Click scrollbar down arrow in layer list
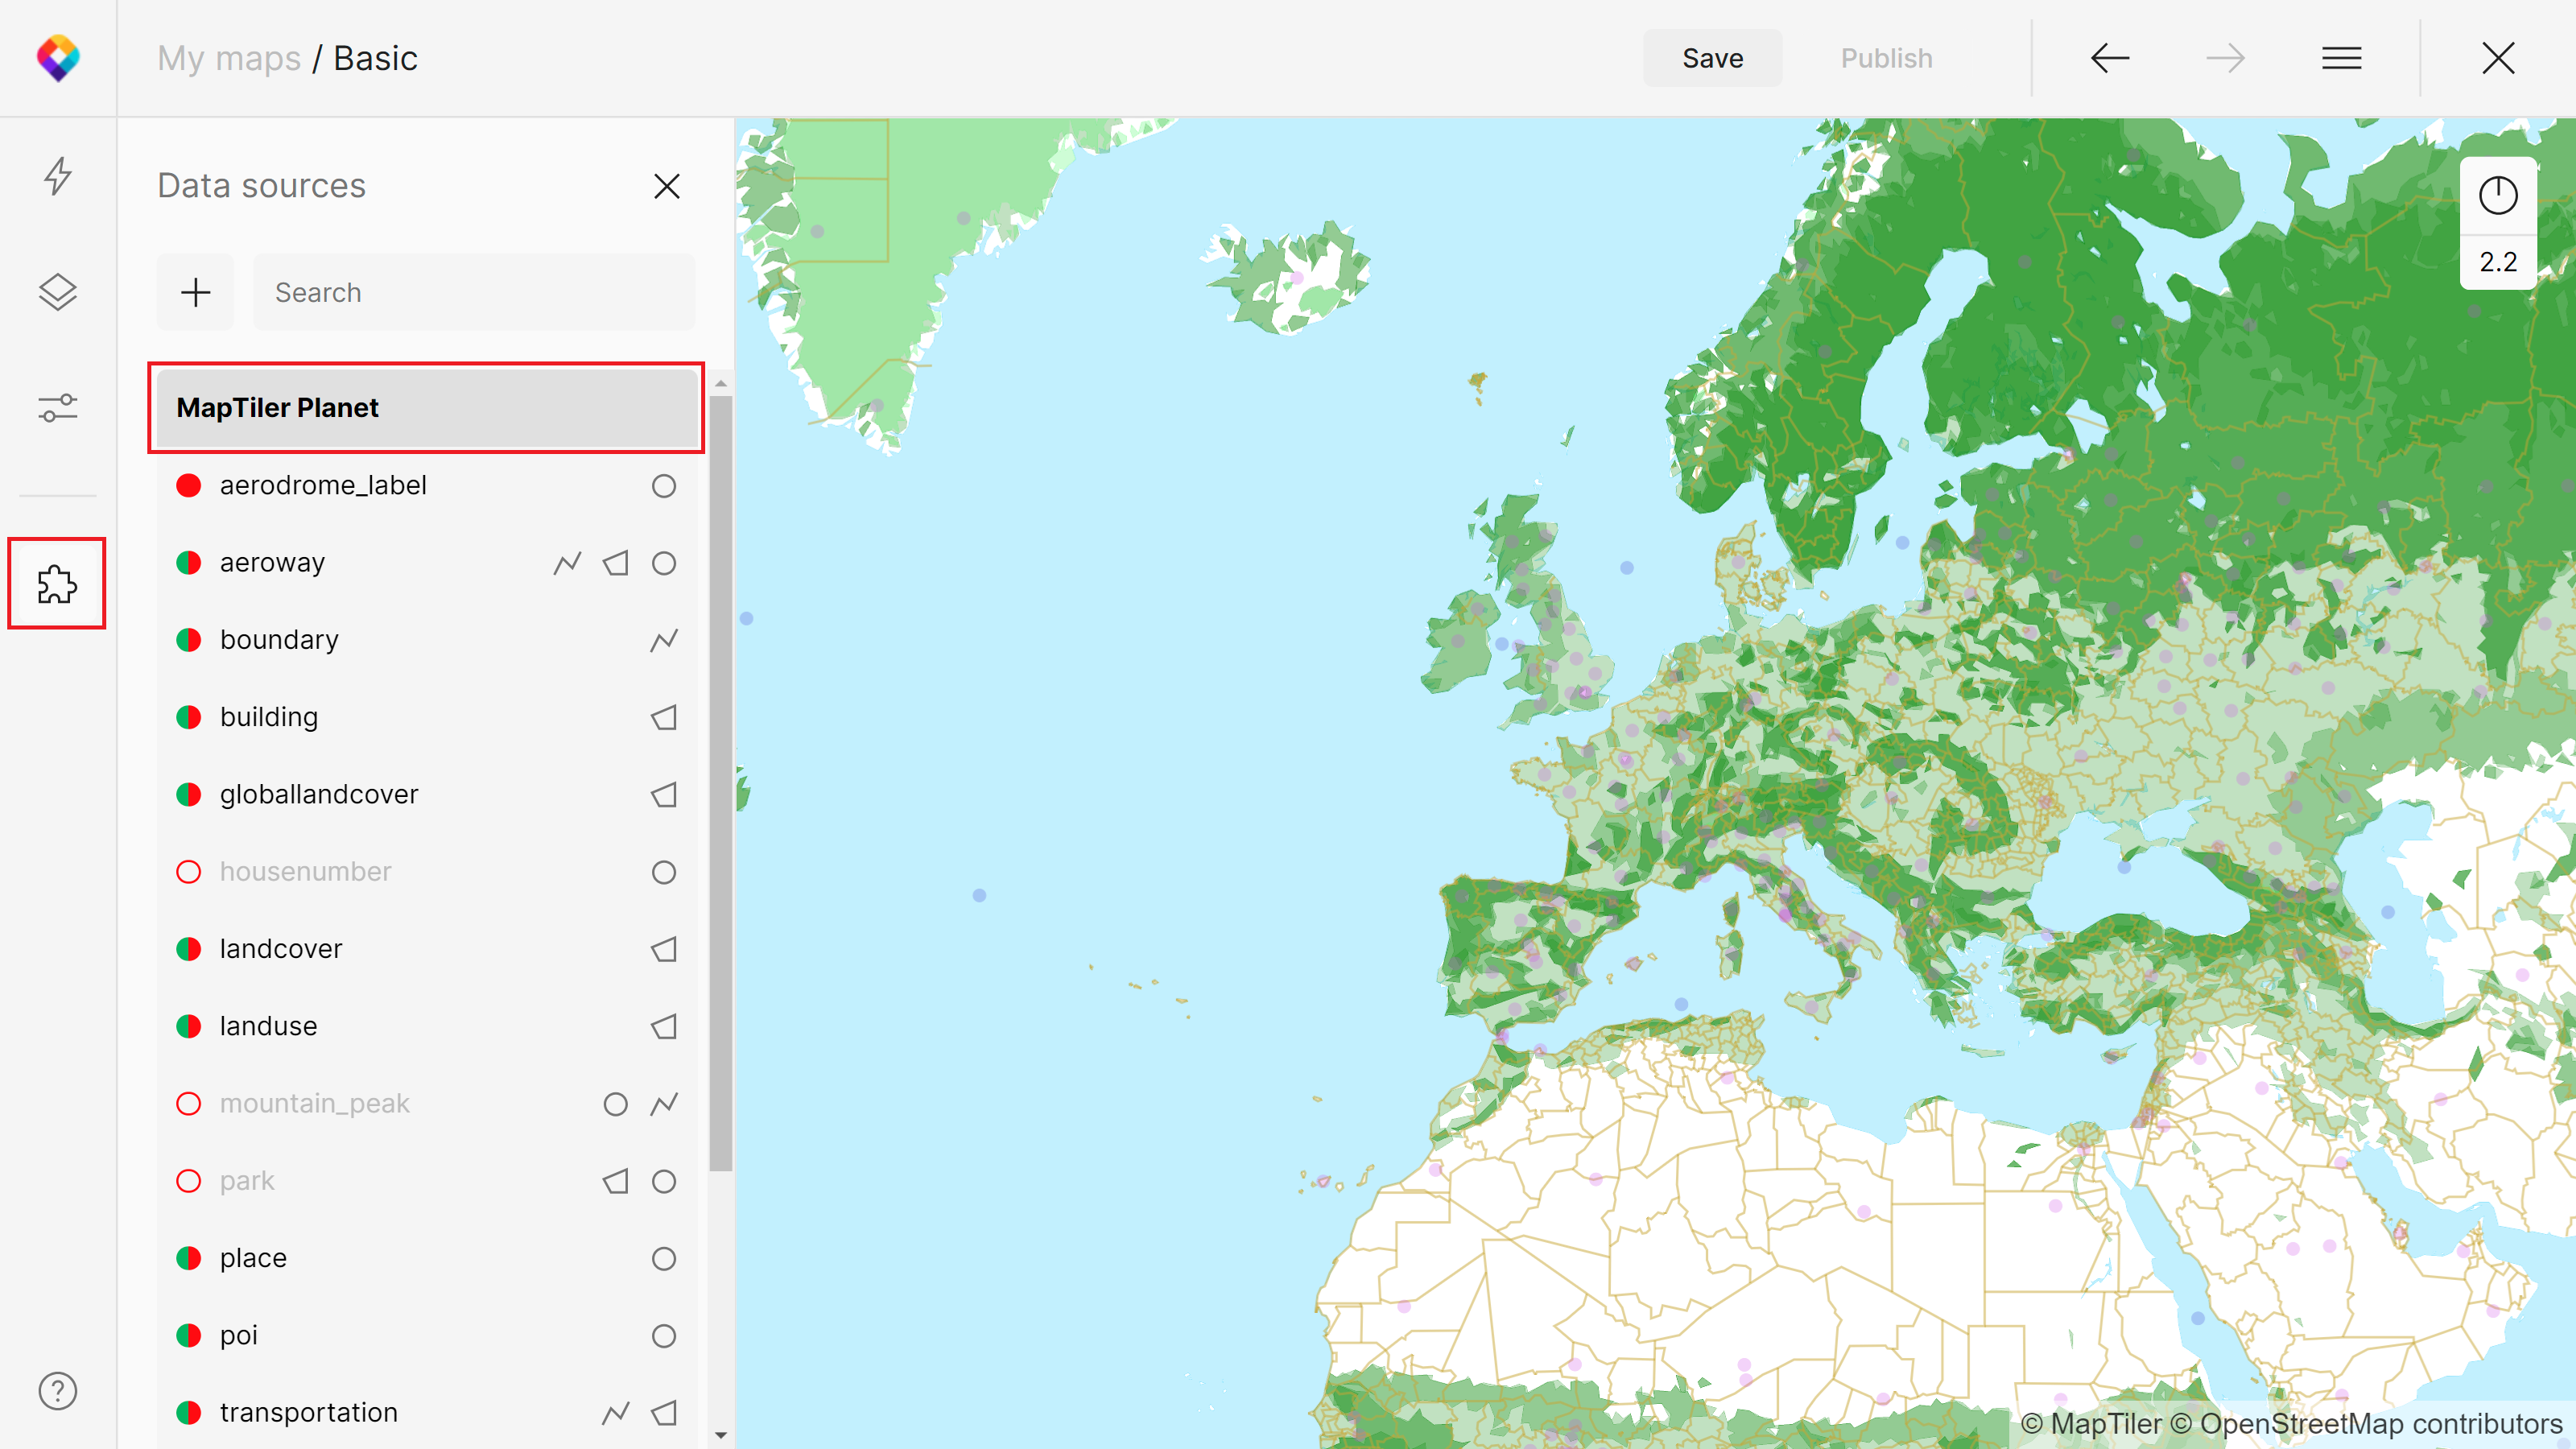This screenshot has height=1449, width=2576. click(721, 1435)
